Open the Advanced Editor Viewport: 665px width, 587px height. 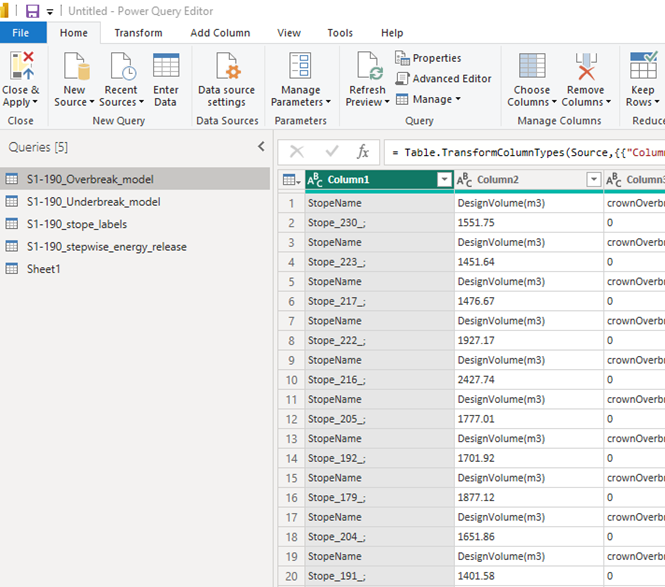click(x=444, y=78)
